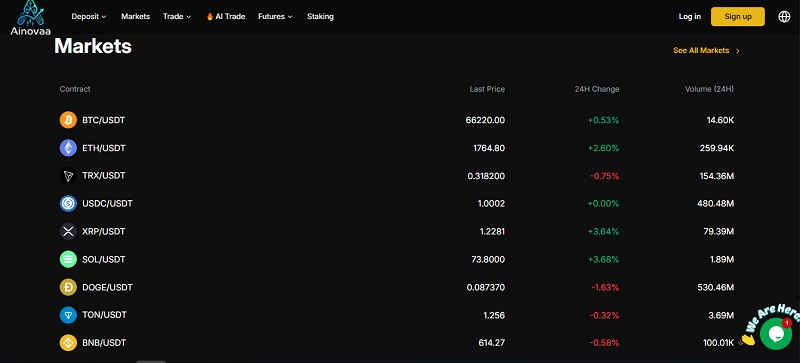Click the Volume (24H) column header
The width and height of the screenshot is (800, 363).
709,89
